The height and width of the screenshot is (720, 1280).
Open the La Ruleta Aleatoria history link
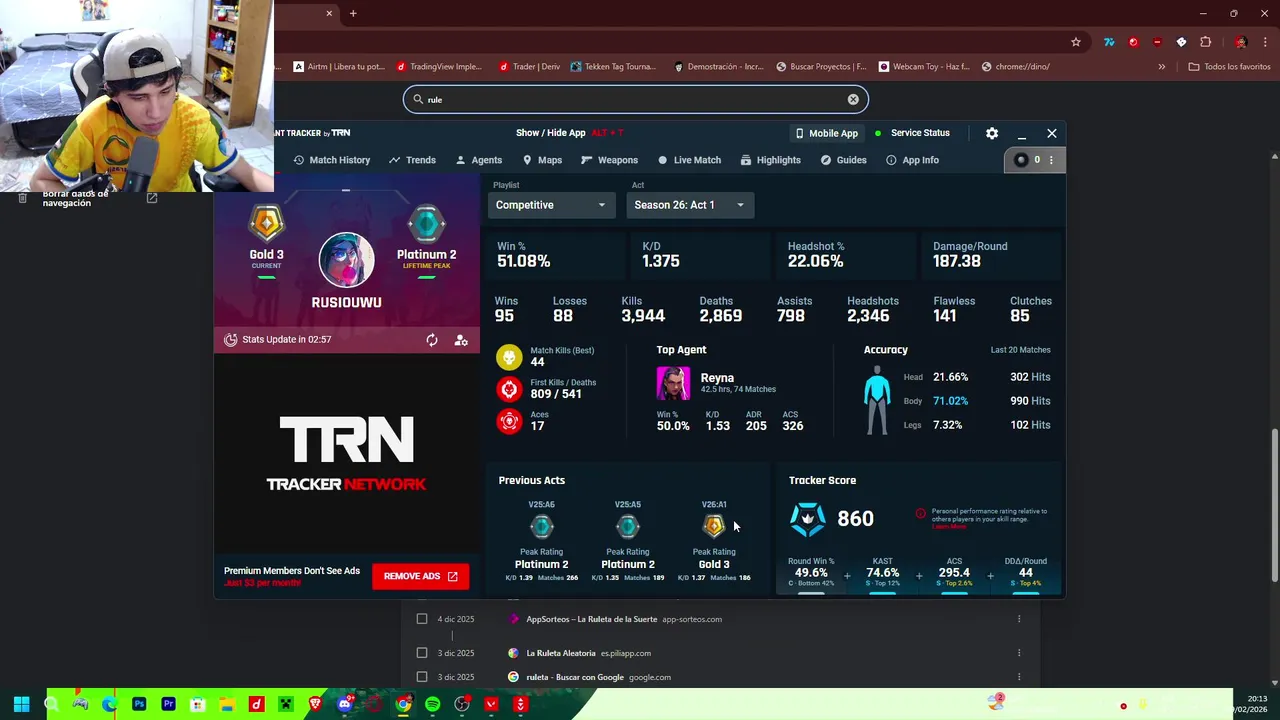coord(561,653)
